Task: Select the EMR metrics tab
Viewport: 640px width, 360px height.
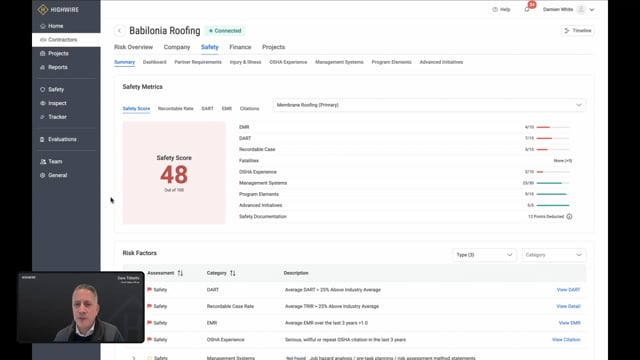Action: [227, 109]
